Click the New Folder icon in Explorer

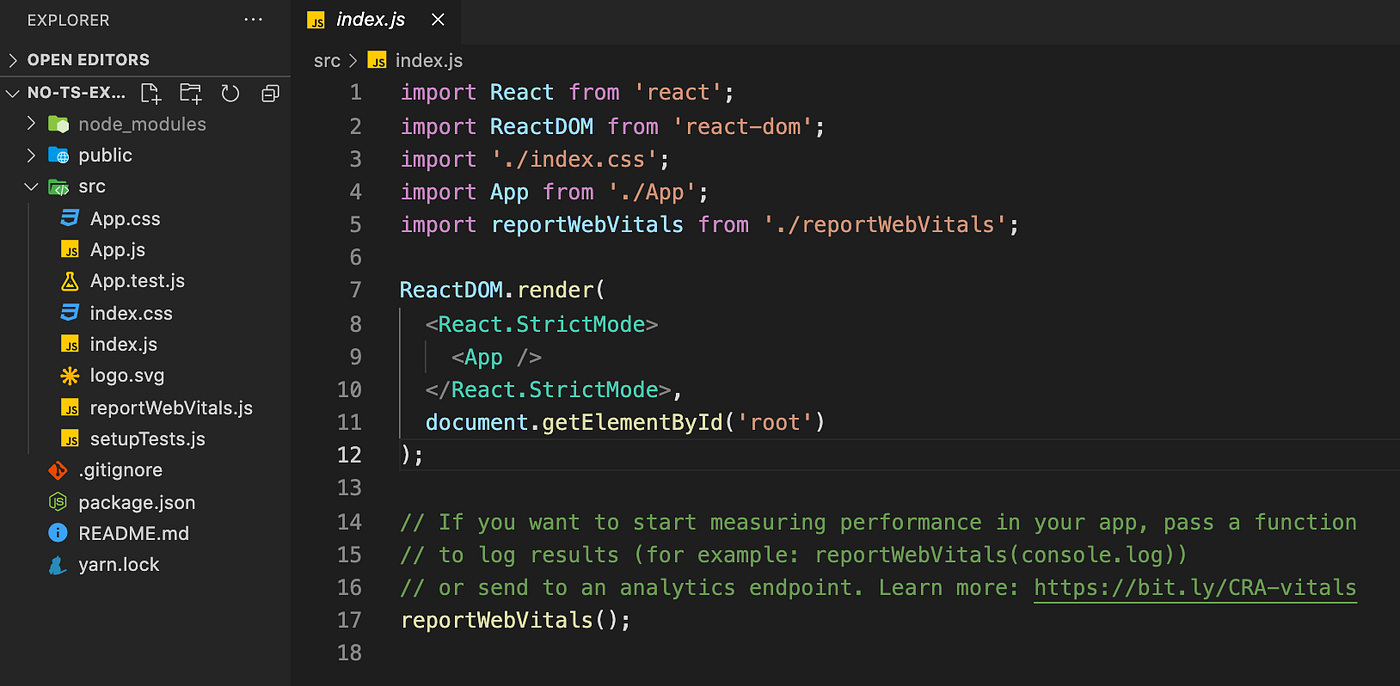(x=190, y=93)
